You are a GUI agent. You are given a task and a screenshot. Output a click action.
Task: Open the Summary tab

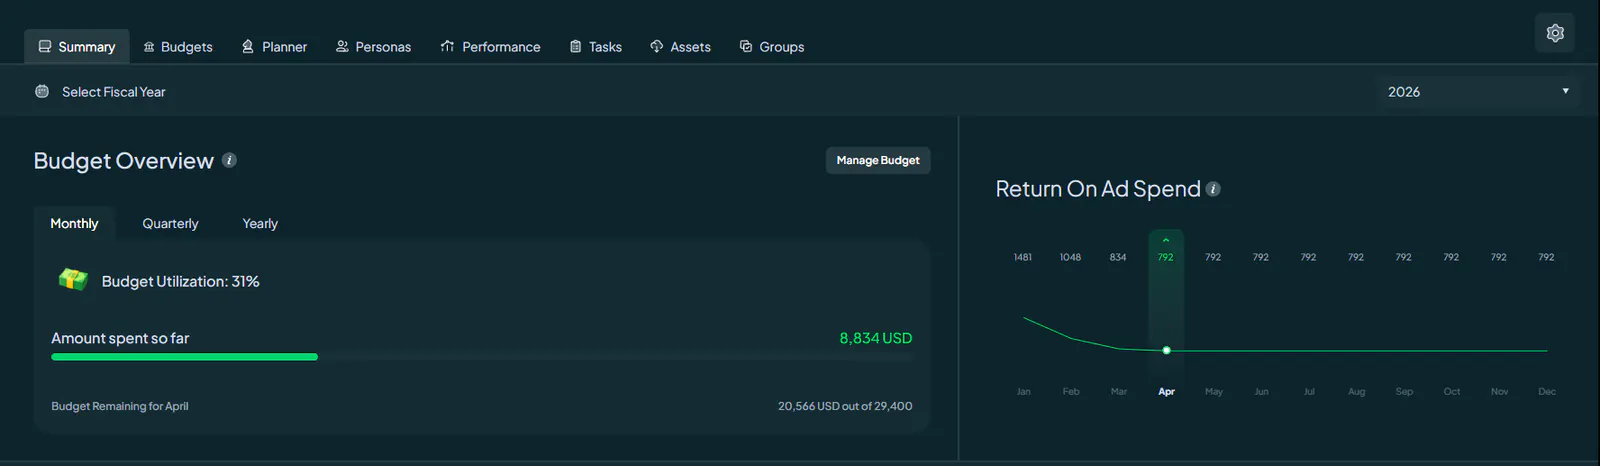[x=77, y=47]
